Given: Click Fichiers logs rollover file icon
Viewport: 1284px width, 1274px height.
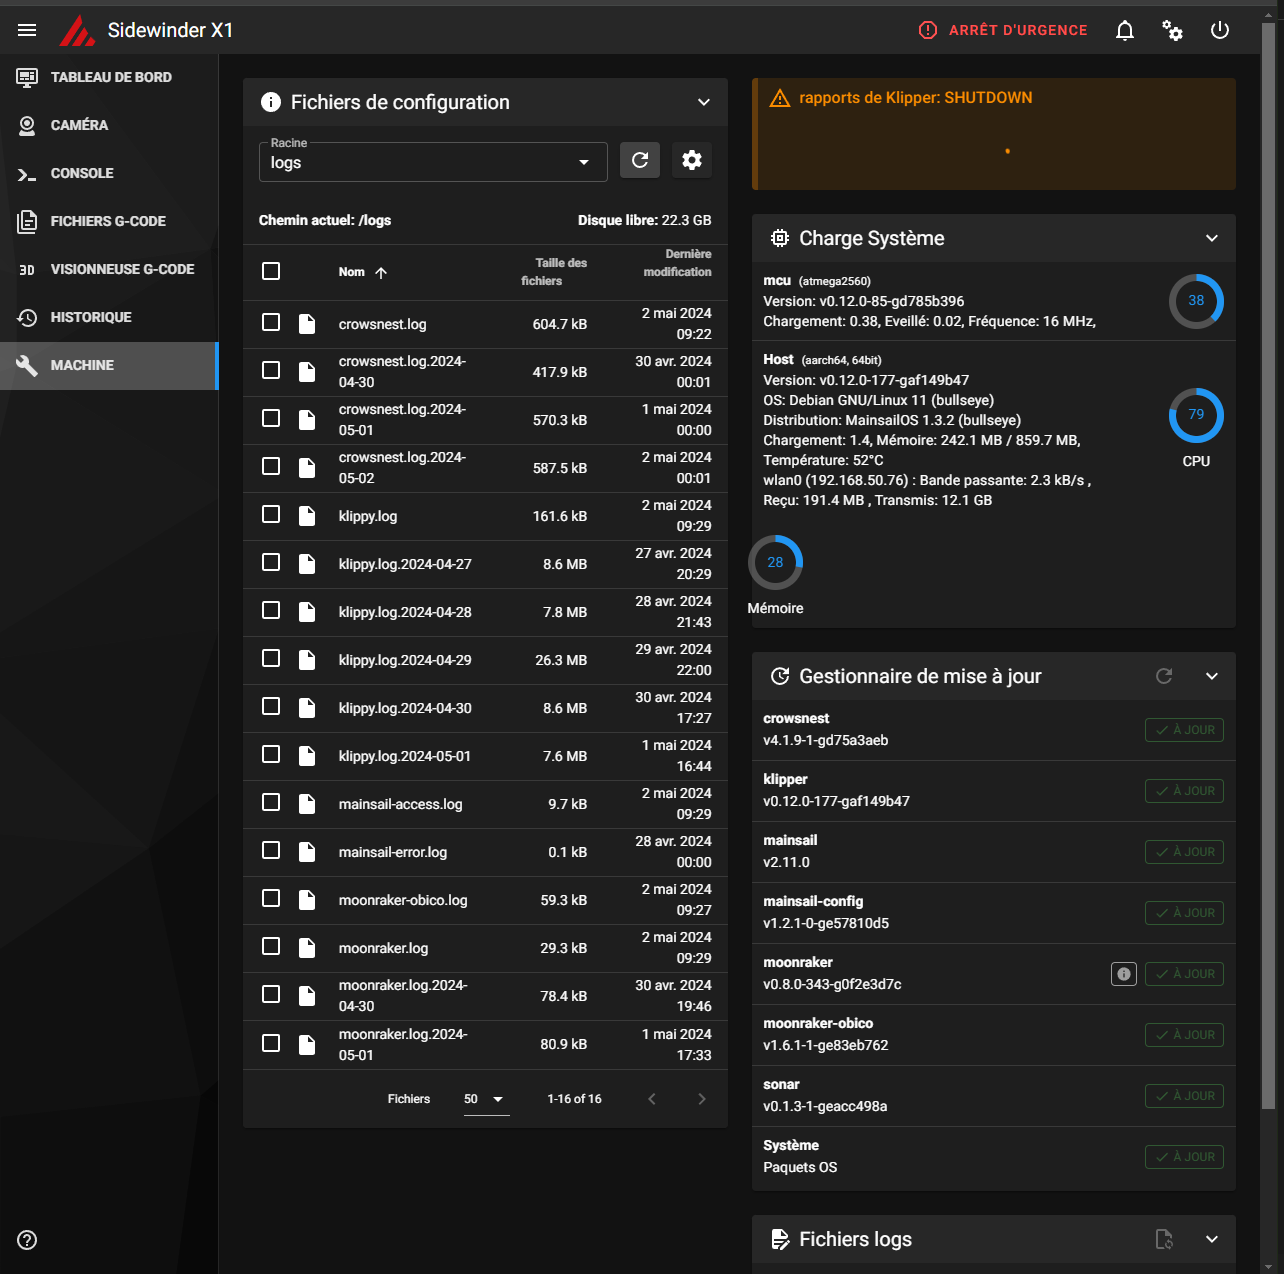Looking at the screenshot, I should pos(1164,1239).
